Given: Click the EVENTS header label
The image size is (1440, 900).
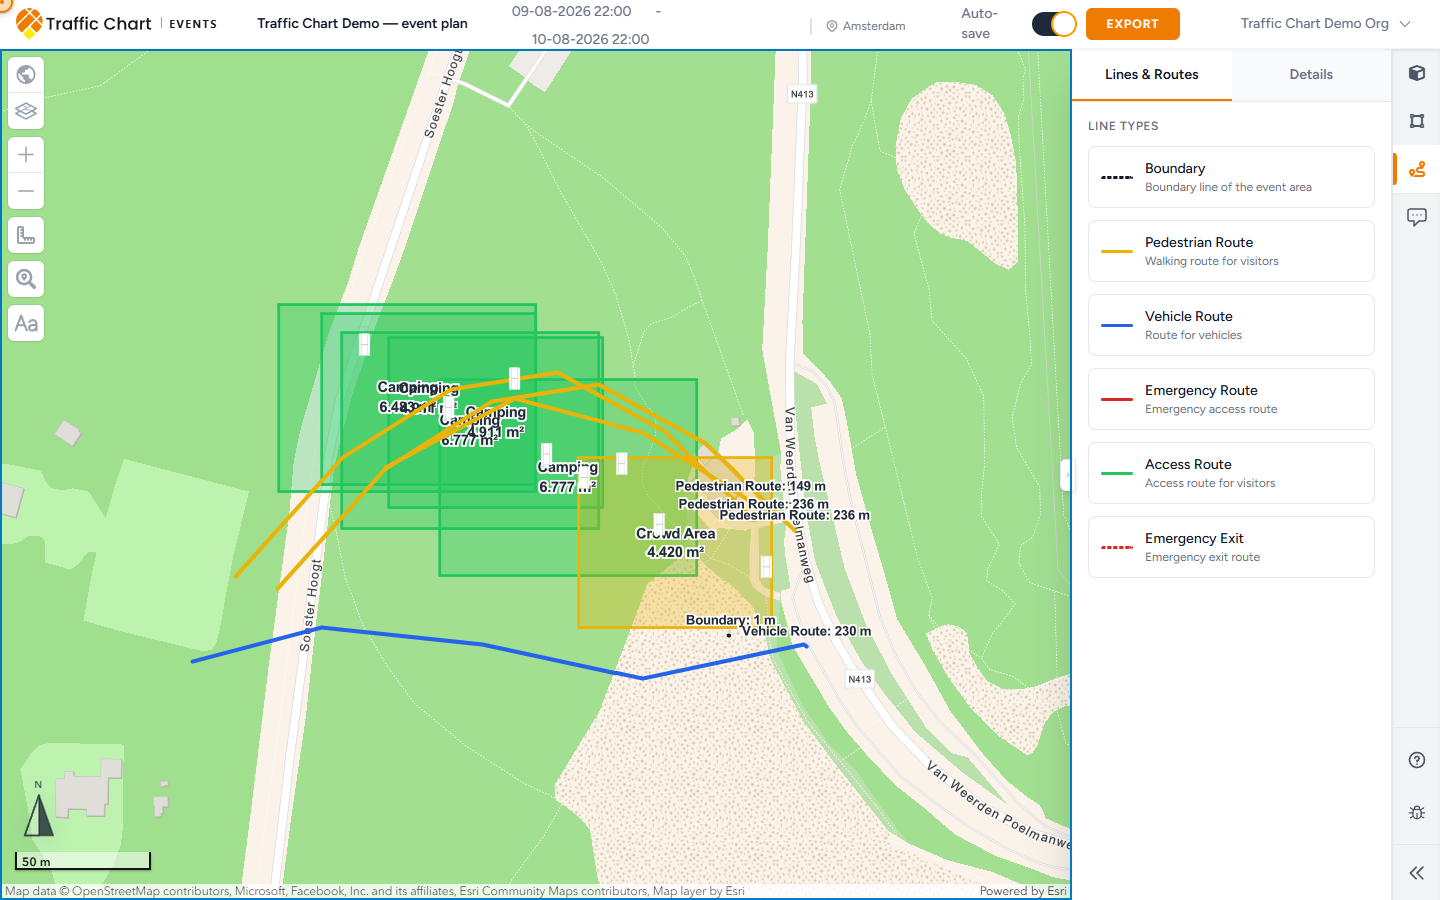Looking at the screenshot, I should pyautogui.click(x=193, y=24).
